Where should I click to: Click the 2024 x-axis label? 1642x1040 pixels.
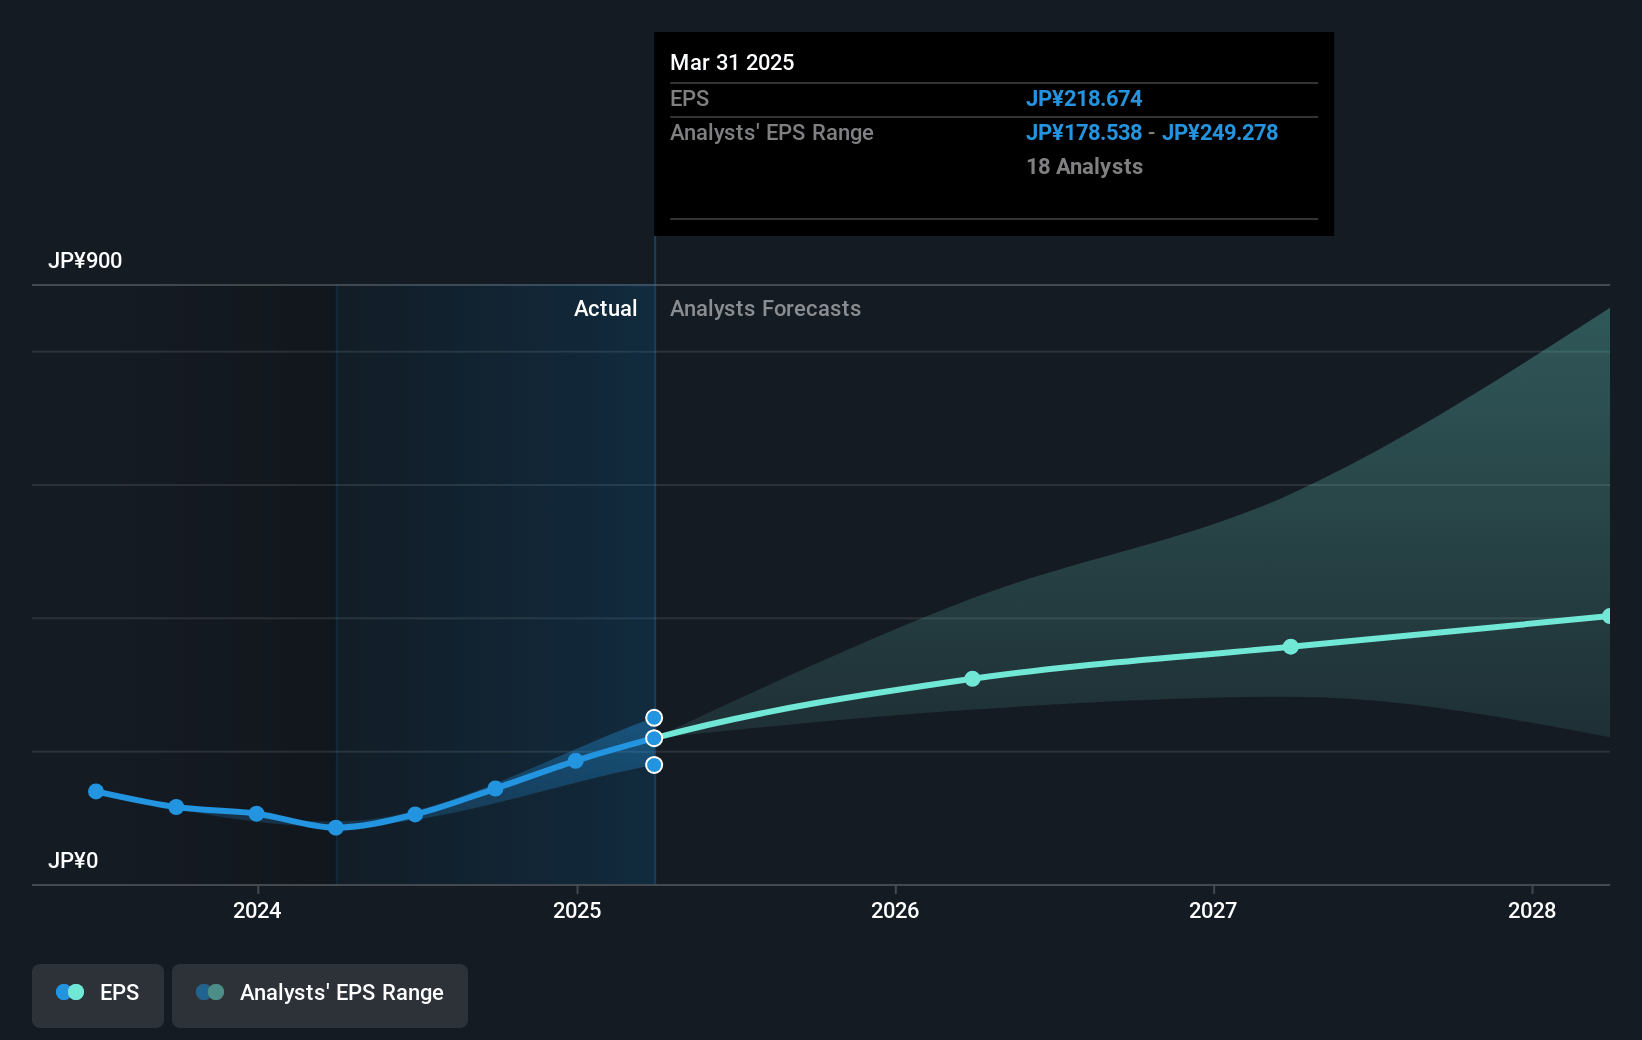[x=257, y=910]
